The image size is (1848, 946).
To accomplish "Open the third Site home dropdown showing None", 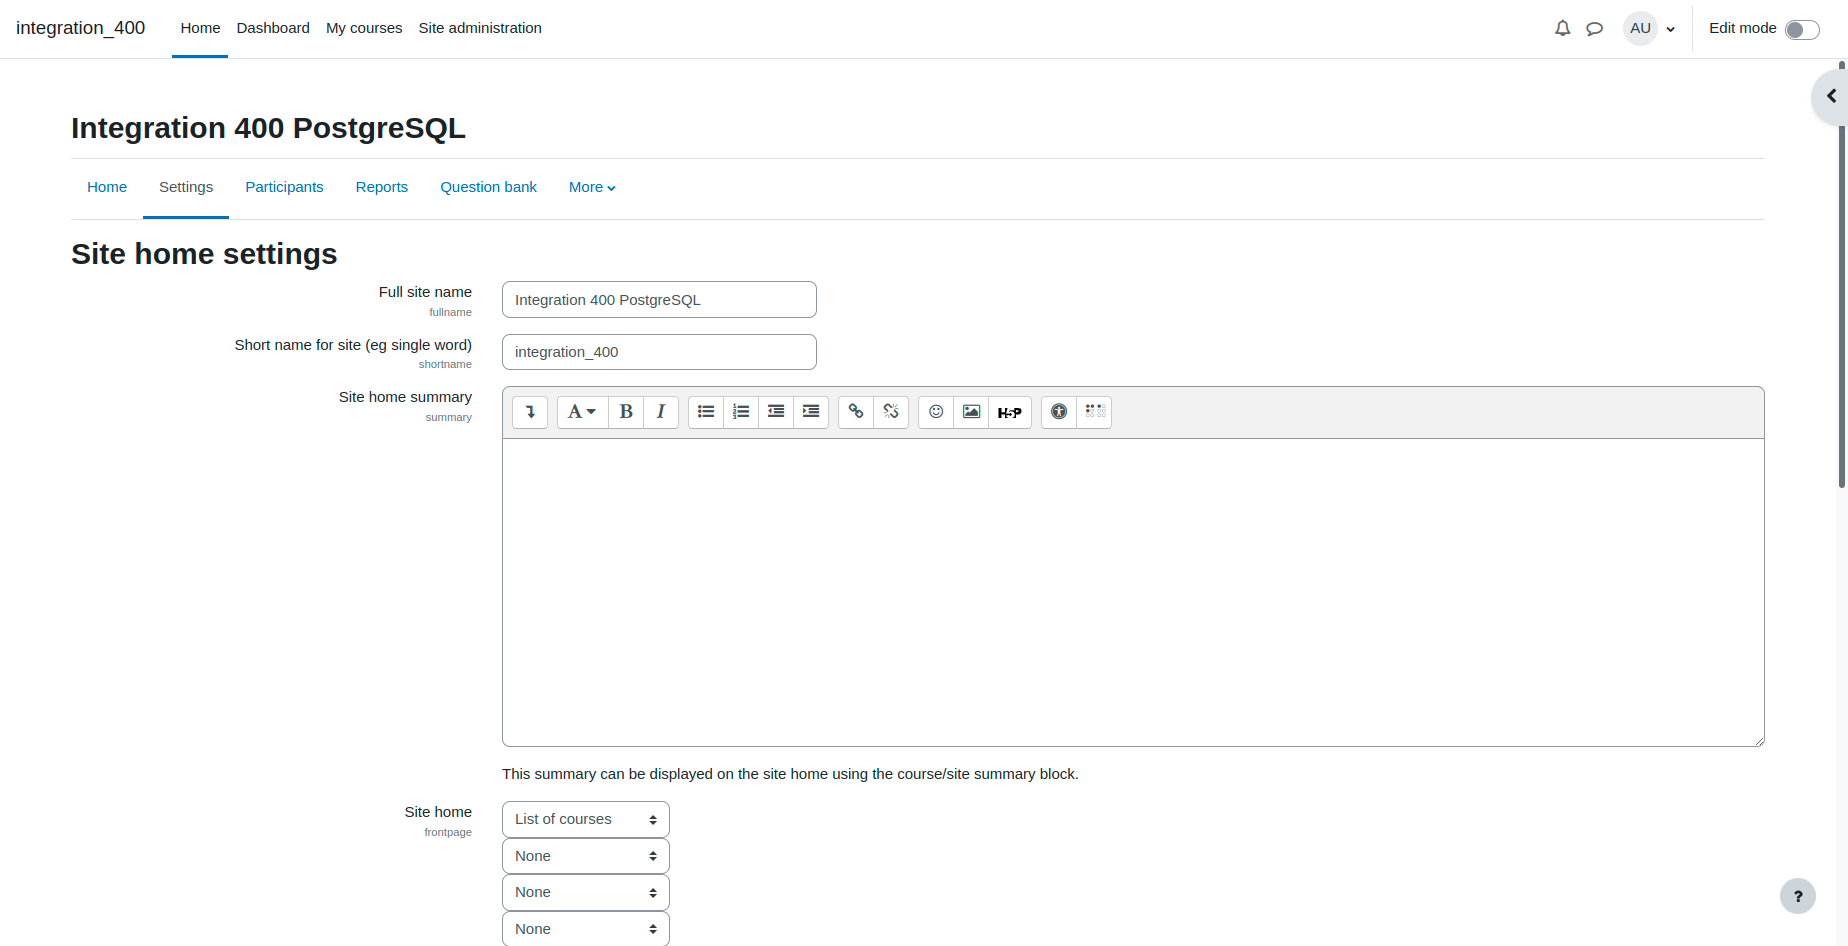I will (x=586, y=892).
